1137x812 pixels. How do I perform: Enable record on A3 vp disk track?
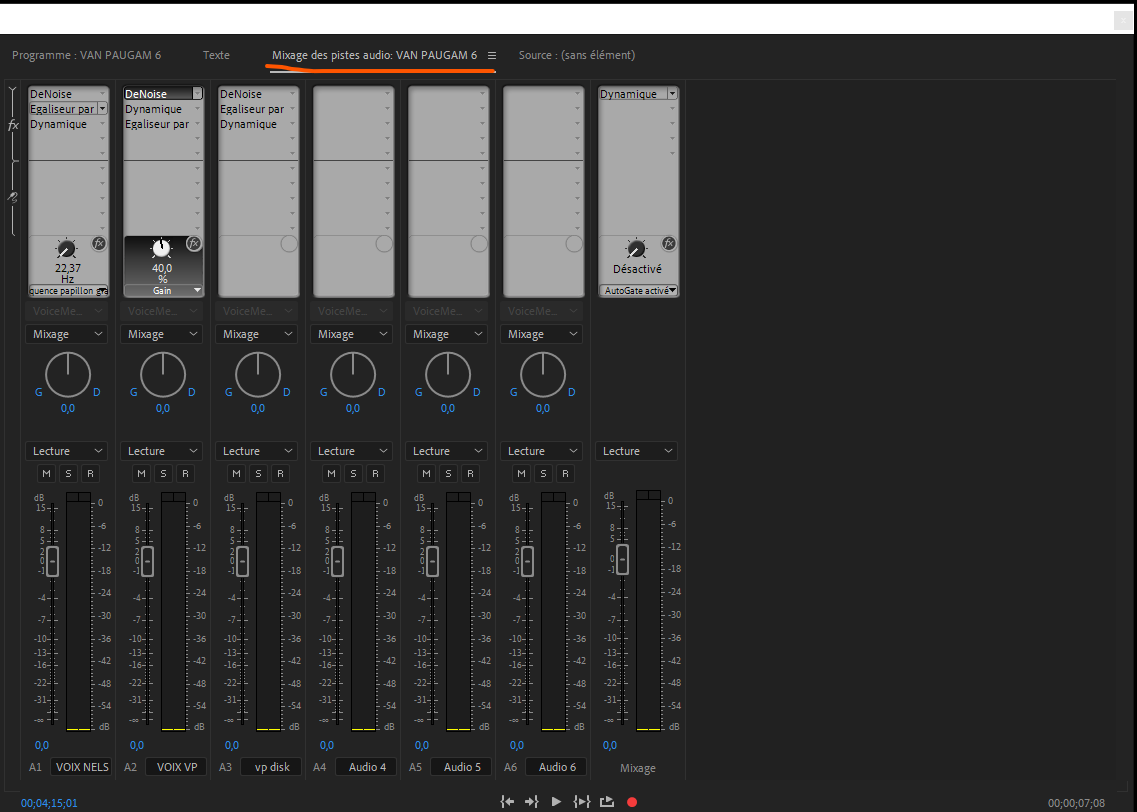281,474
